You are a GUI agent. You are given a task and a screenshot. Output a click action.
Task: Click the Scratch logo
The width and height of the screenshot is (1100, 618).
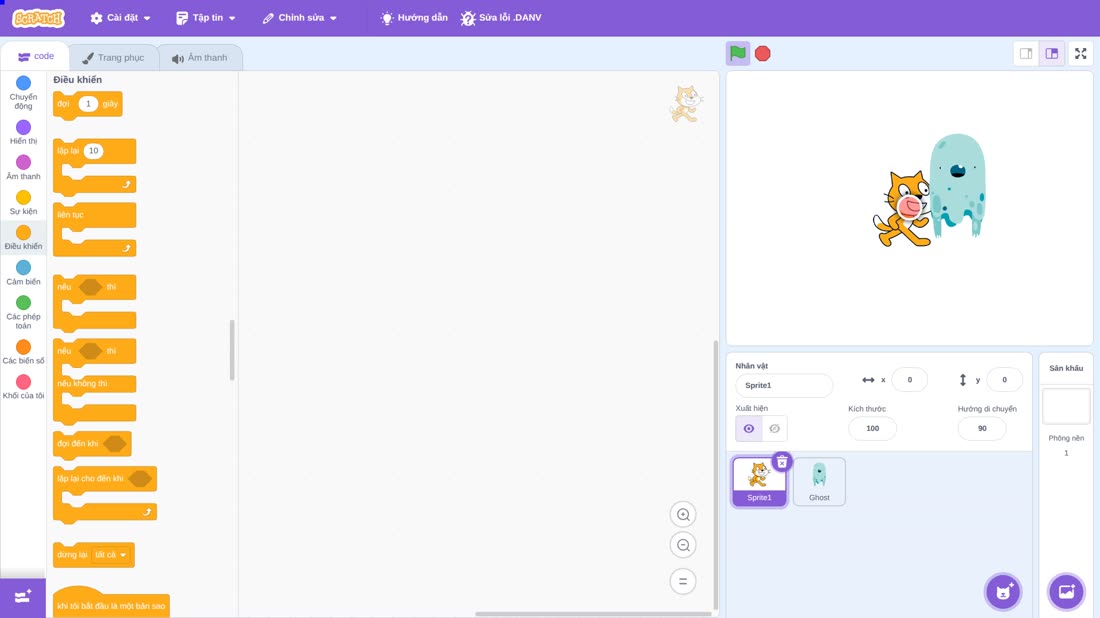[39, 18]
